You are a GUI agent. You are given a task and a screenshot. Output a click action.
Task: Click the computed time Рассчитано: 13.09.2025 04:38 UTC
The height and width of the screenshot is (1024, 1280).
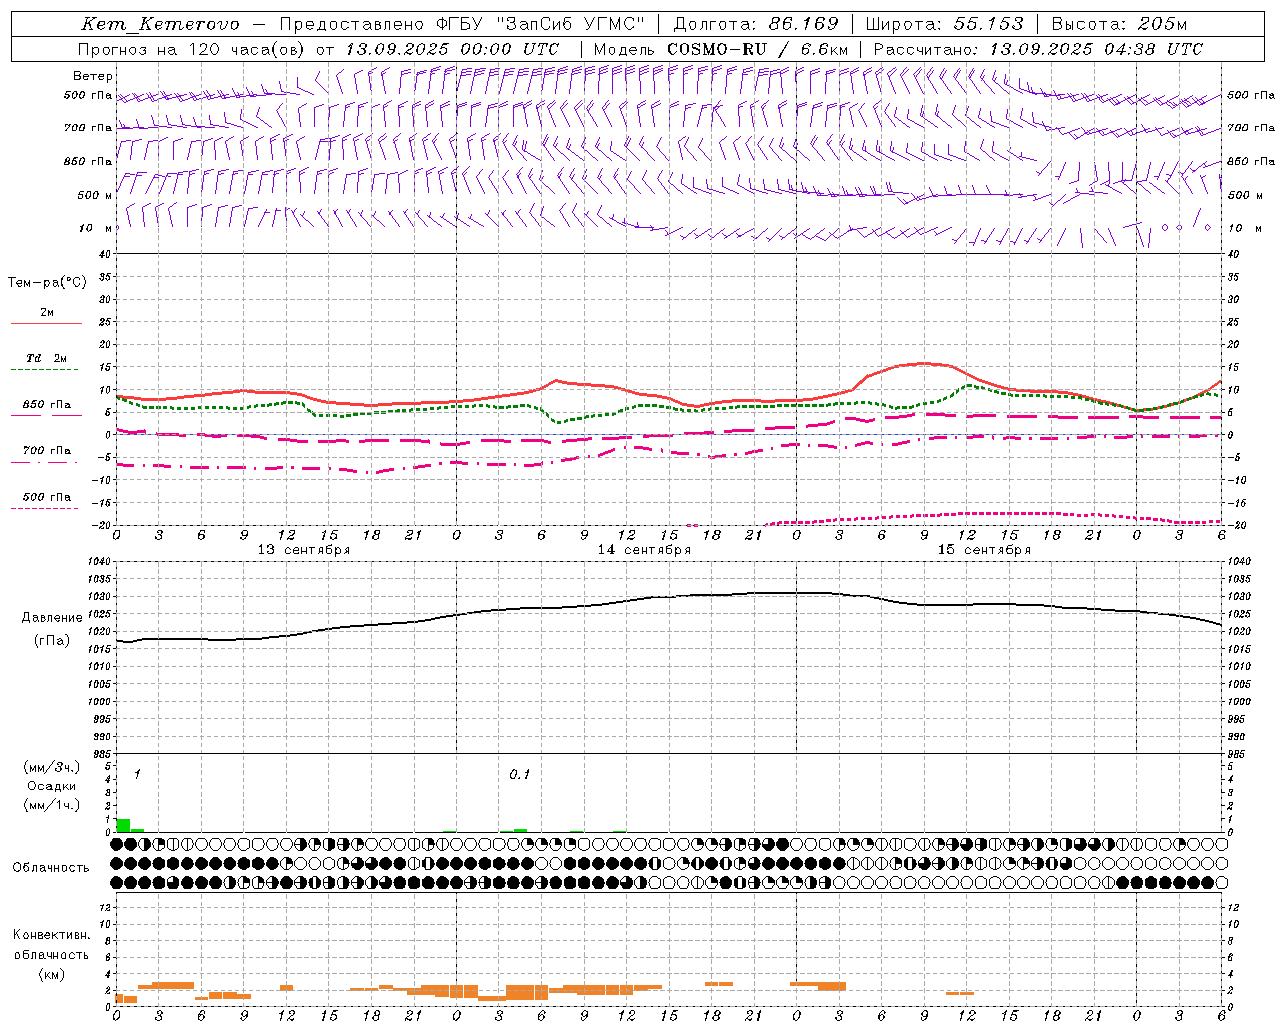pos(1039,49)
